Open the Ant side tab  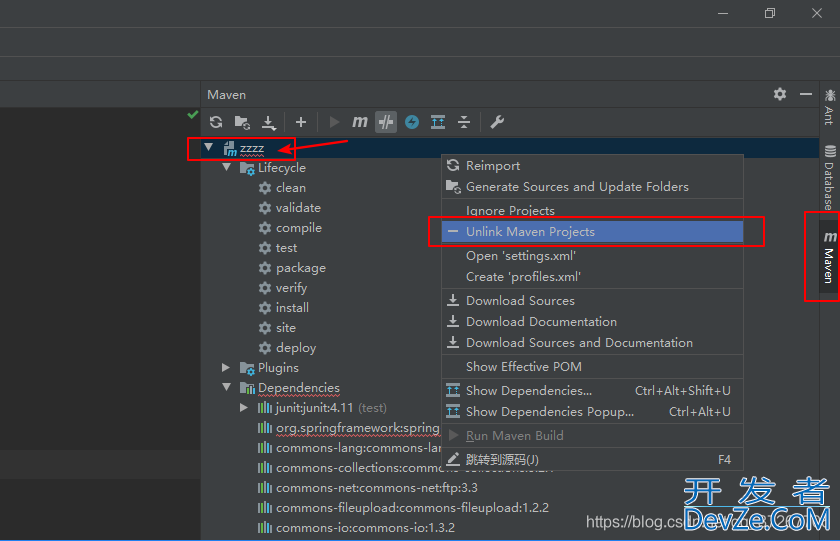(x=829, y=107)
